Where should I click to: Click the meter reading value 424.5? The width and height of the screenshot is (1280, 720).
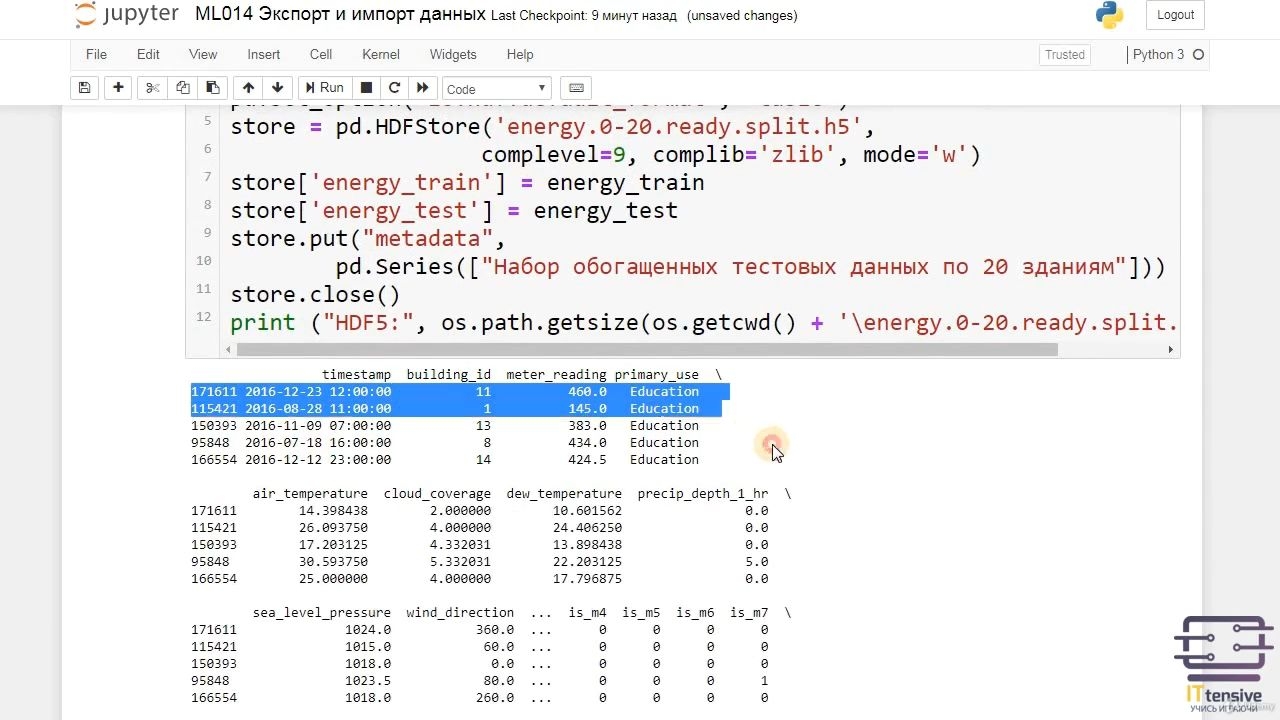coord(587,460)
